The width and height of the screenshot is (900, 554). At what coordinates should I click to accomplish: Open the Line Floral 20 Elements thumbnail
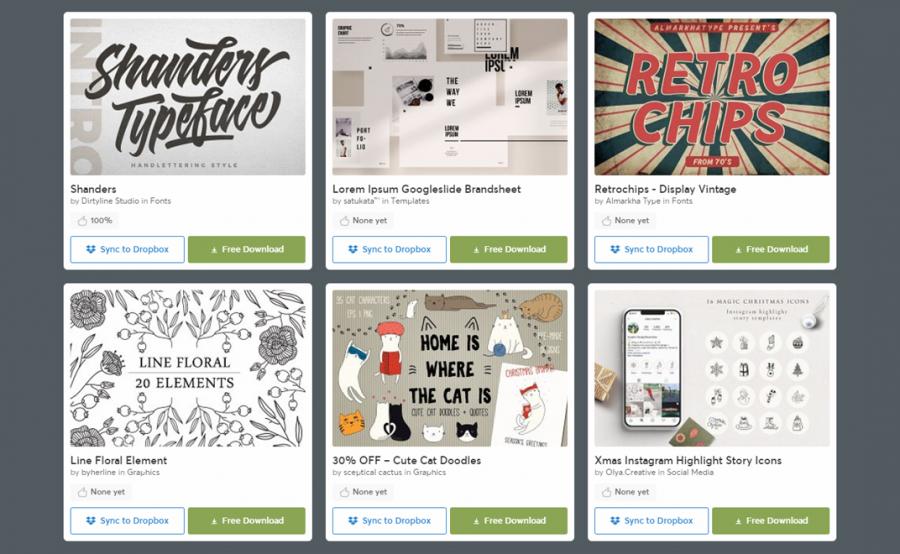[x=188, y=368]
